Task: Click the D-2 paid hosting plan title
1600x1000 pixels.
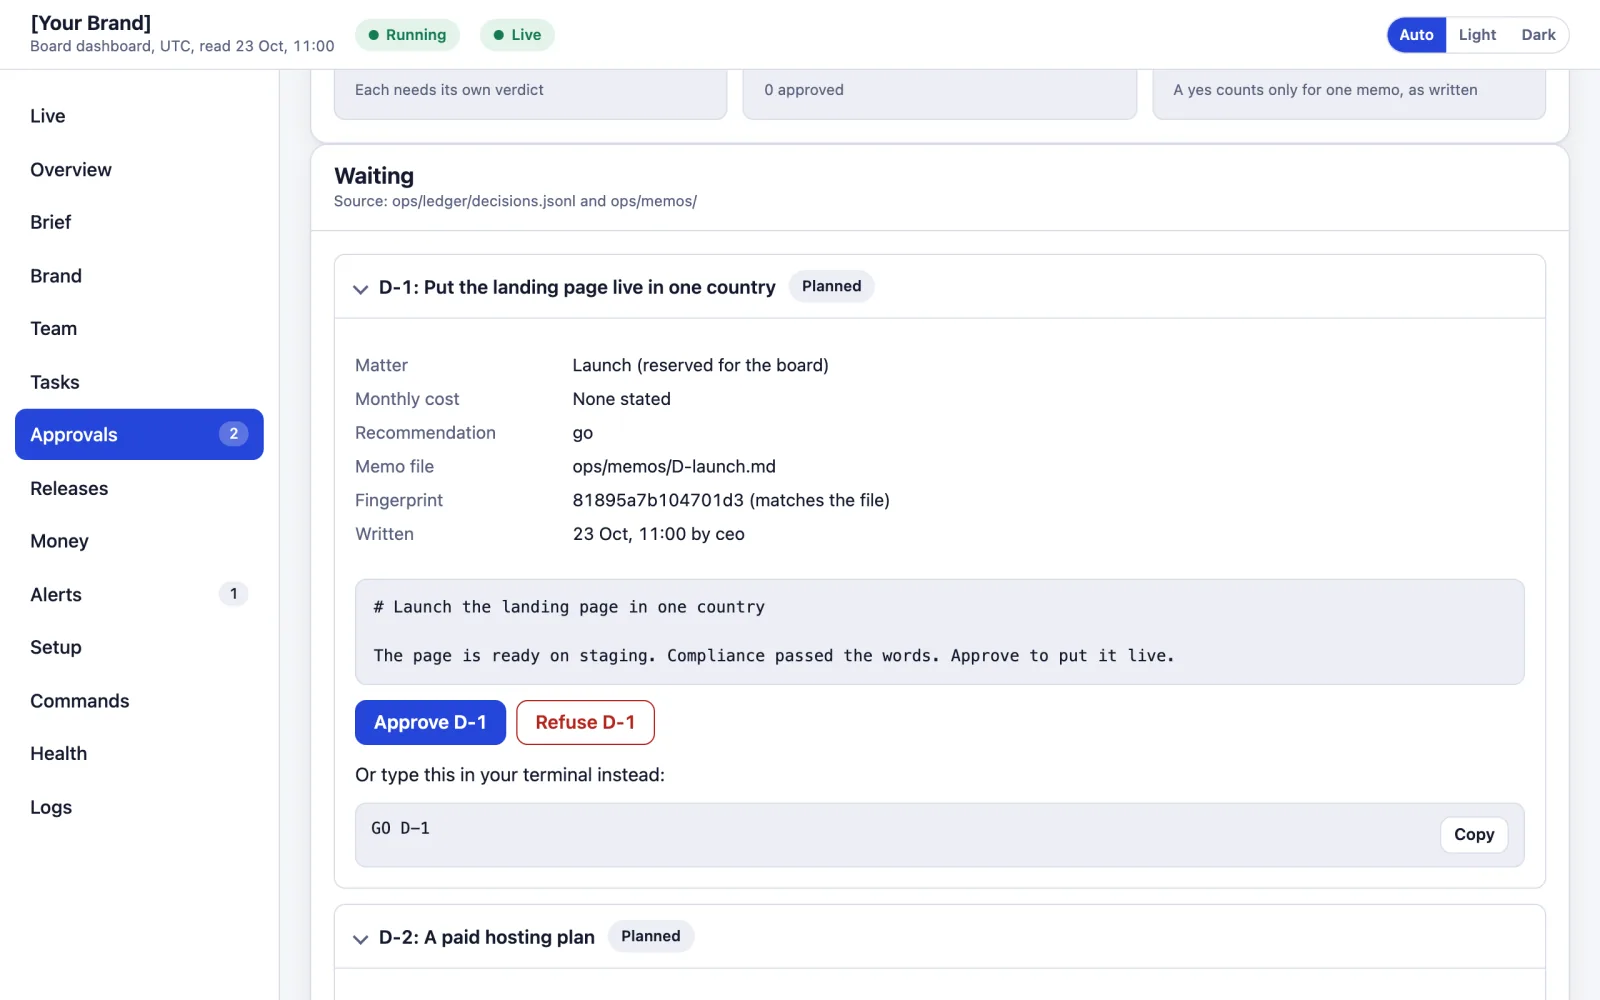Action: (487, 937)
